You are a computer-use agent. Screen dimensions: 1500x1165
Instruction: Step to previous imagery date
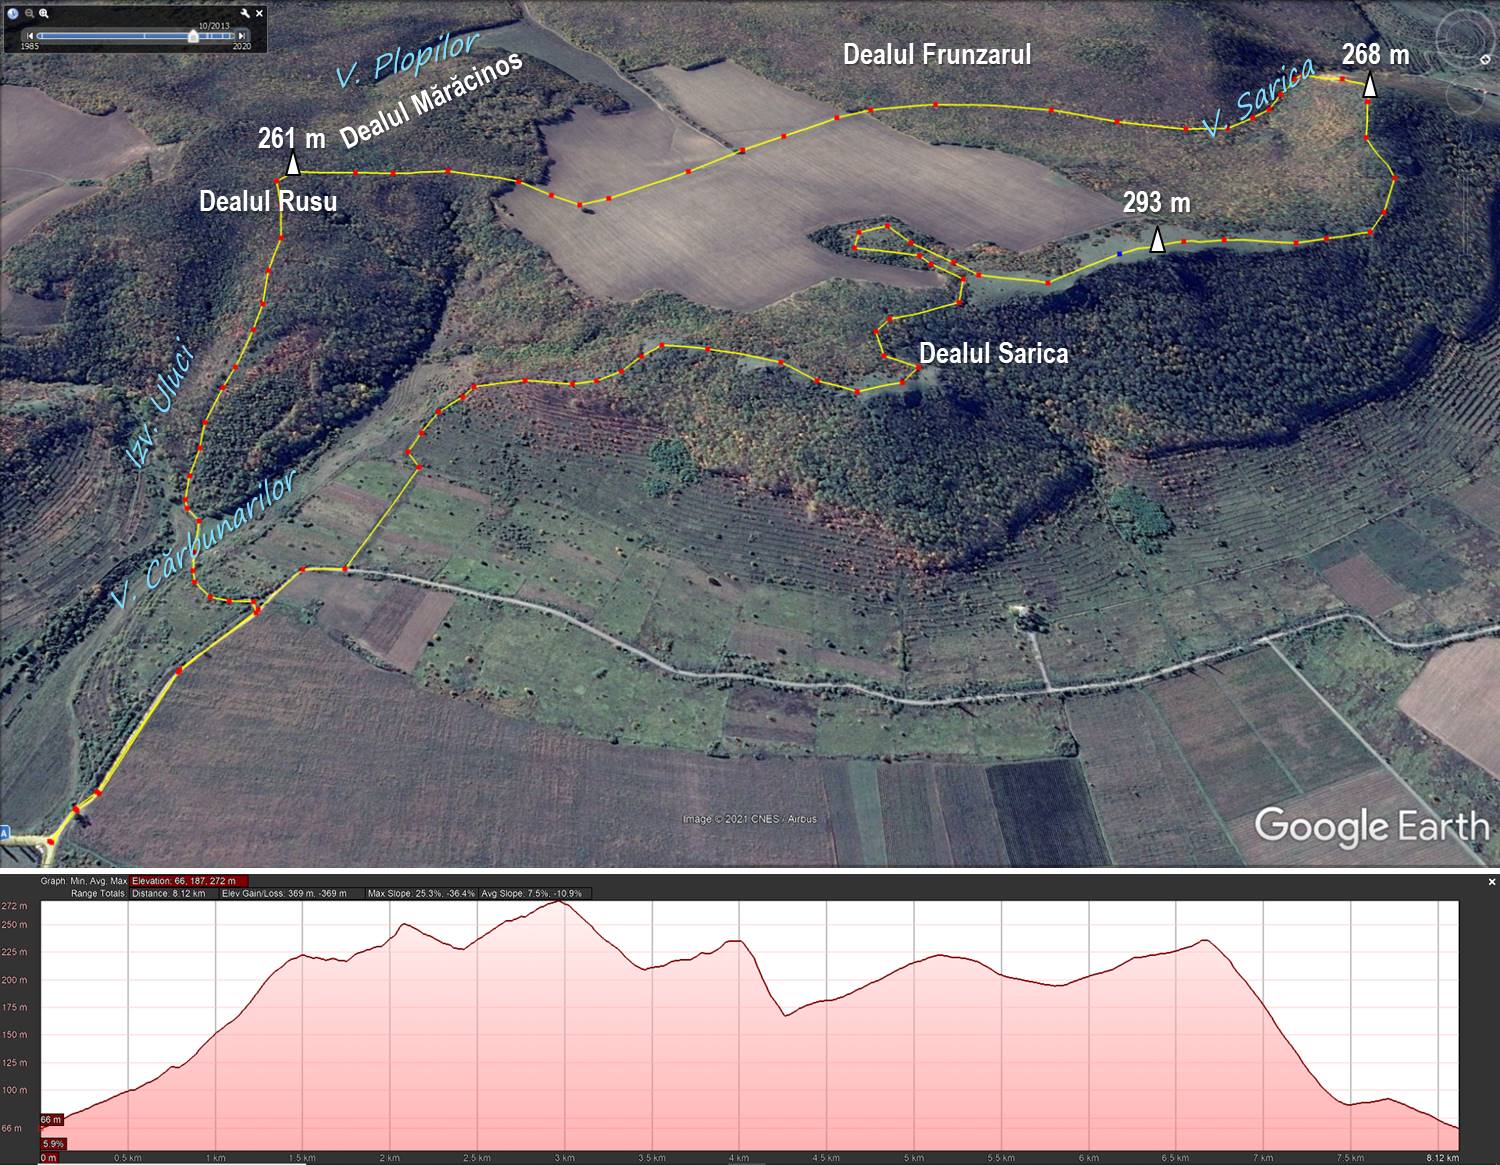point(30,36)
